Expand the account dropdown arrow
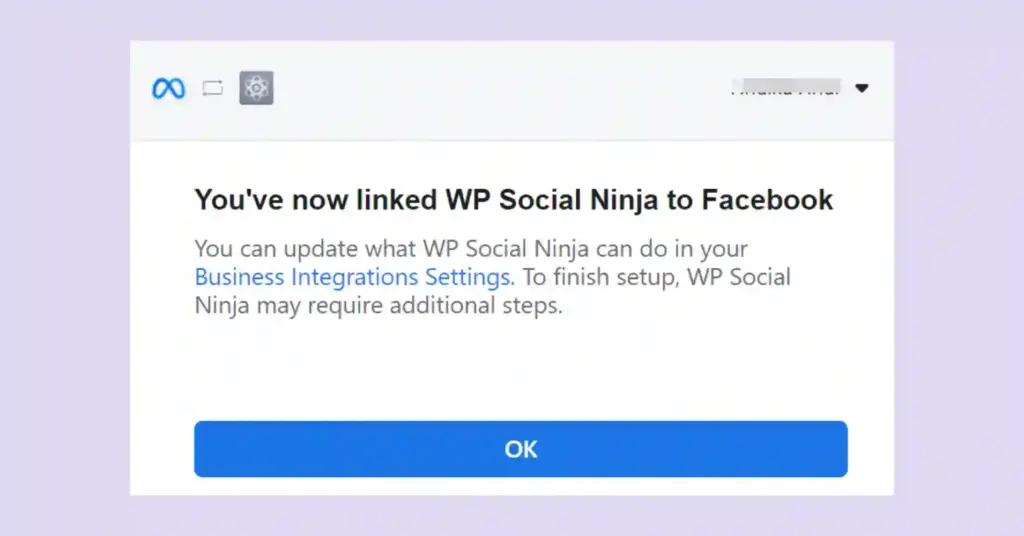1024x536 pixels. point(862,88)
